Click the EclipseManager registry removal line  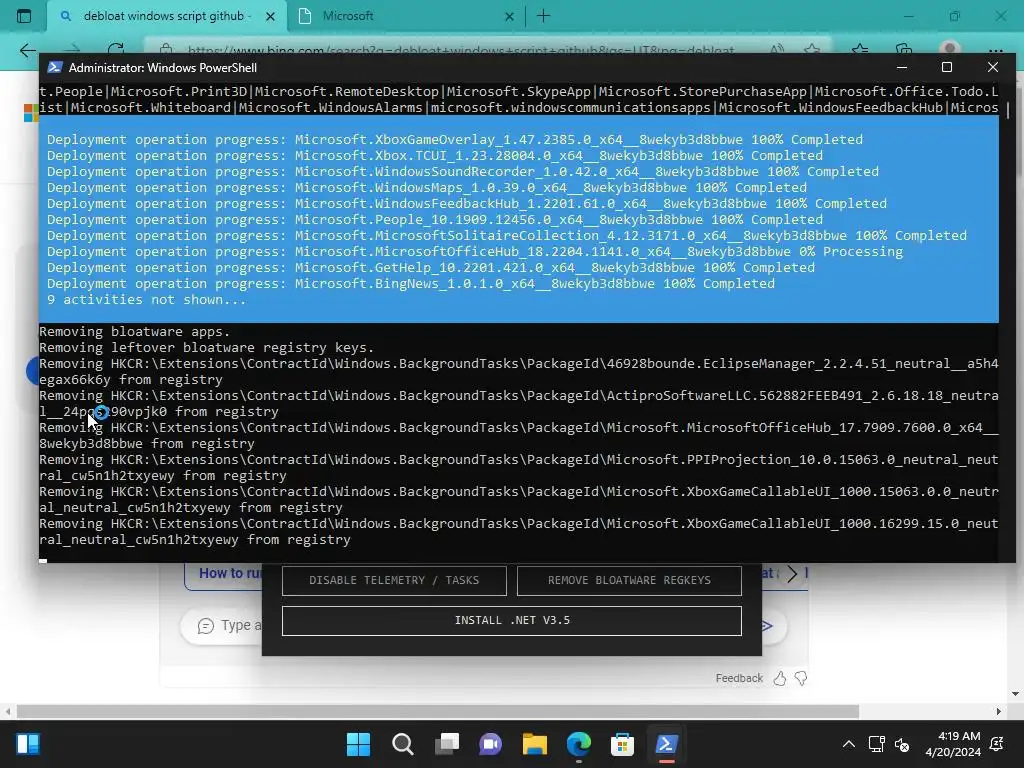[x=519, y=372]
